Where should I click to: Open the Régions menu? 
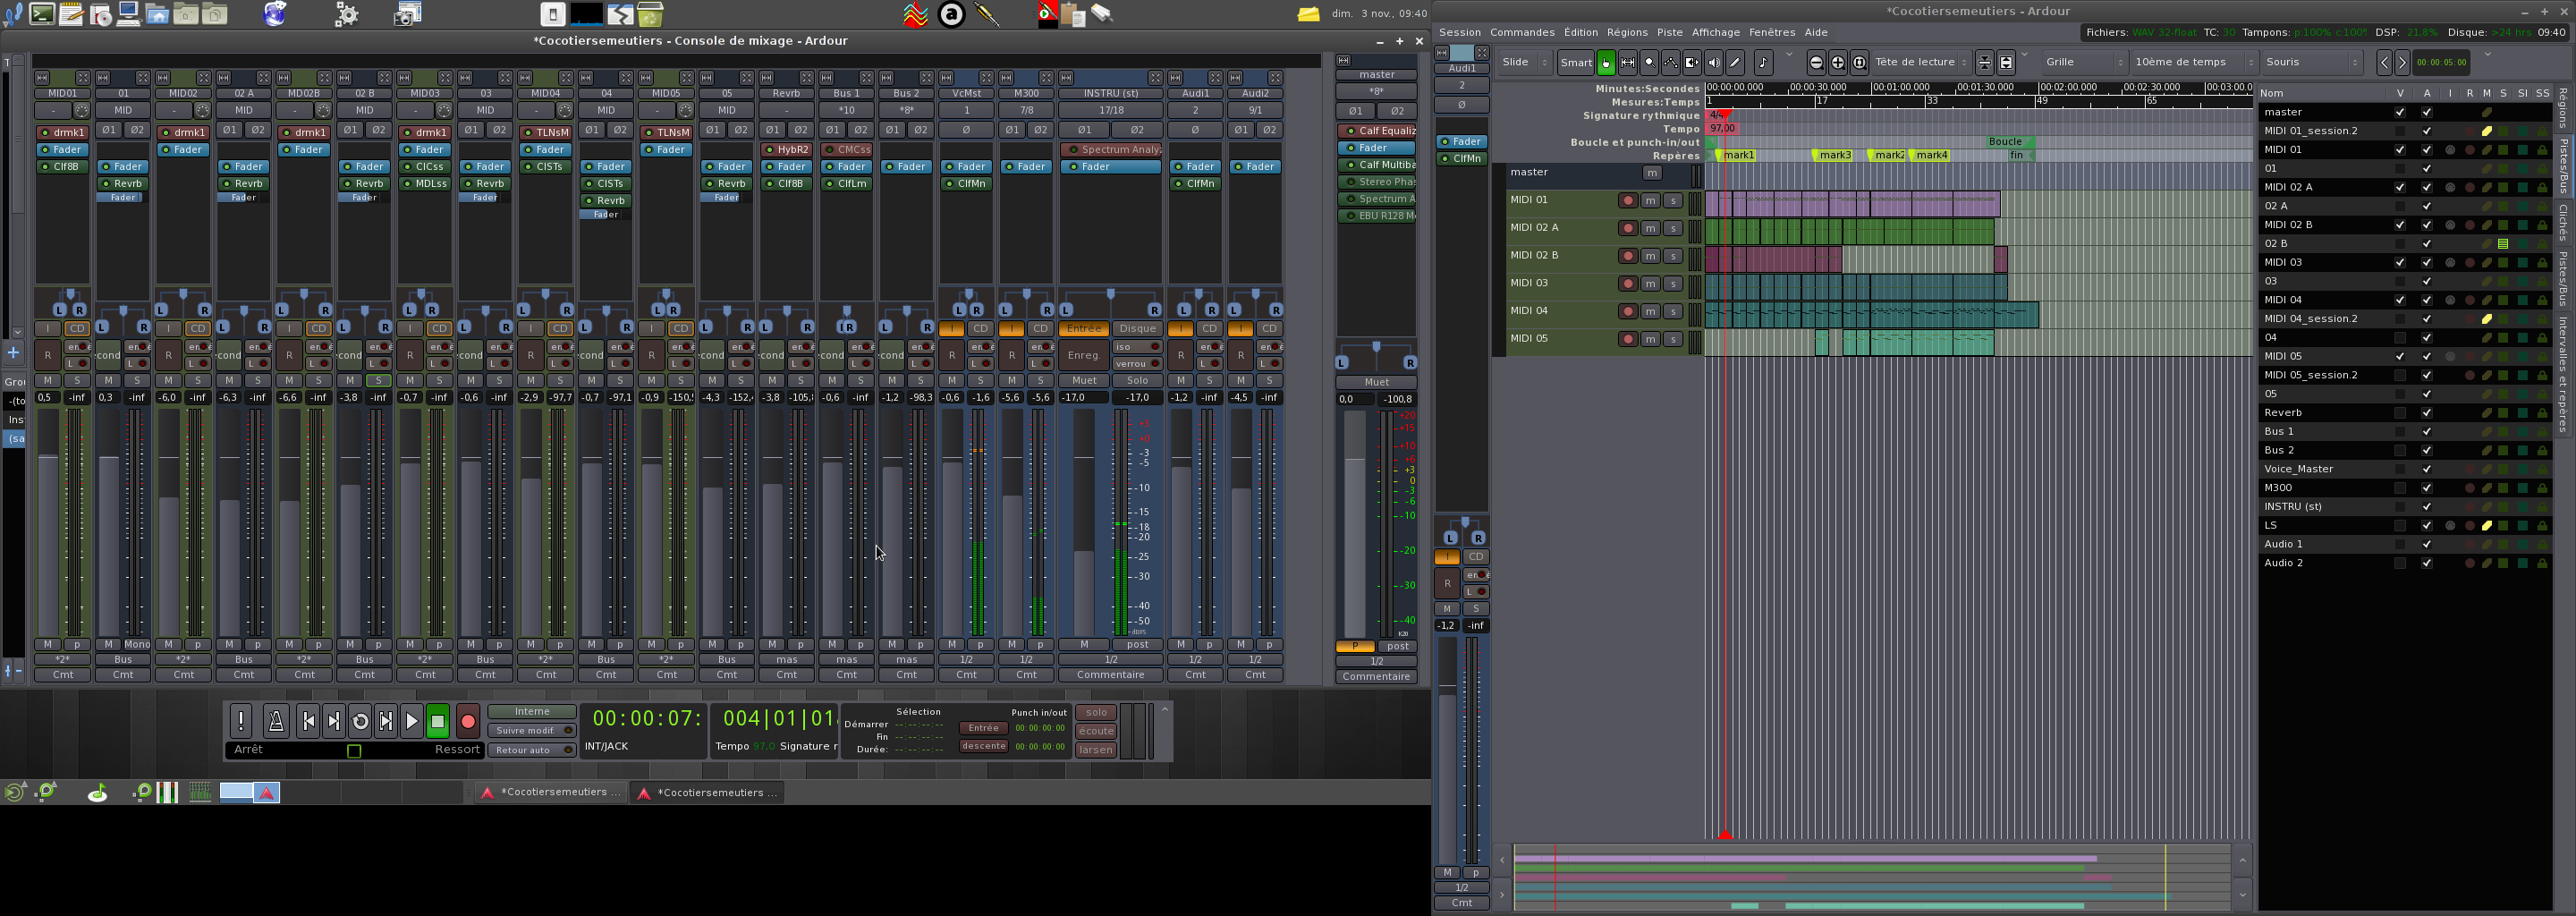click(1627, 32)
